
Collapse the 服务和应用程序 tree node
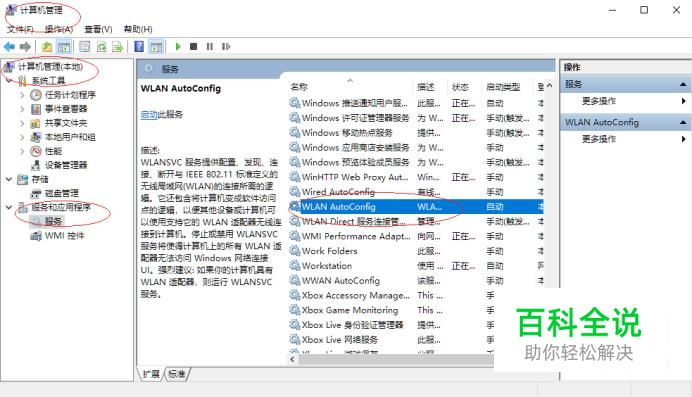point(9,207)
